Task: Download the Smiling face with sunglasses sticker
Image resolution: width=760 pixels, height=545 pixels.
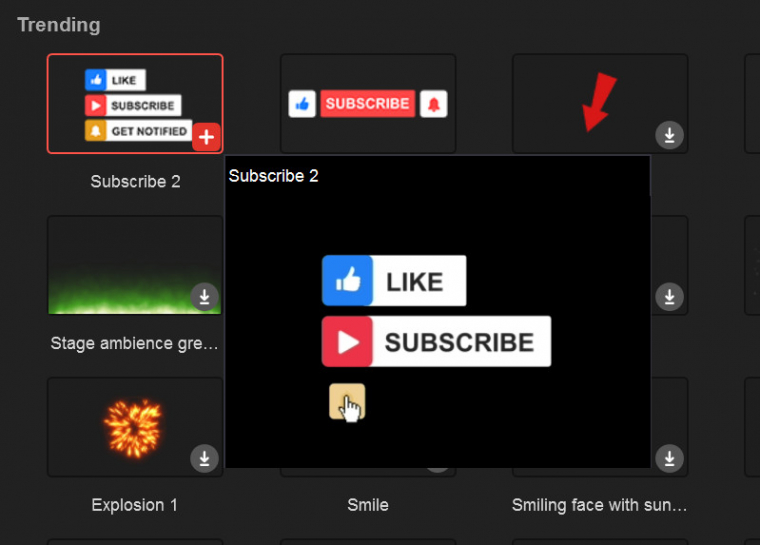Action: [x=669, y=458]
